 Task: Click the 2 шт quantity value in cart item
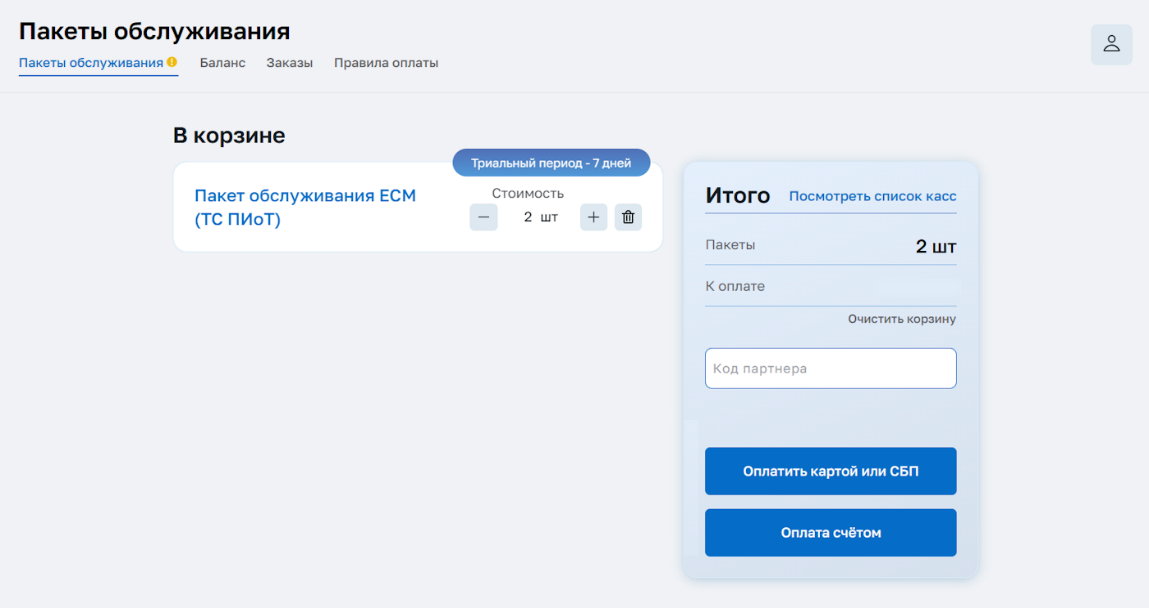point(540,217)
